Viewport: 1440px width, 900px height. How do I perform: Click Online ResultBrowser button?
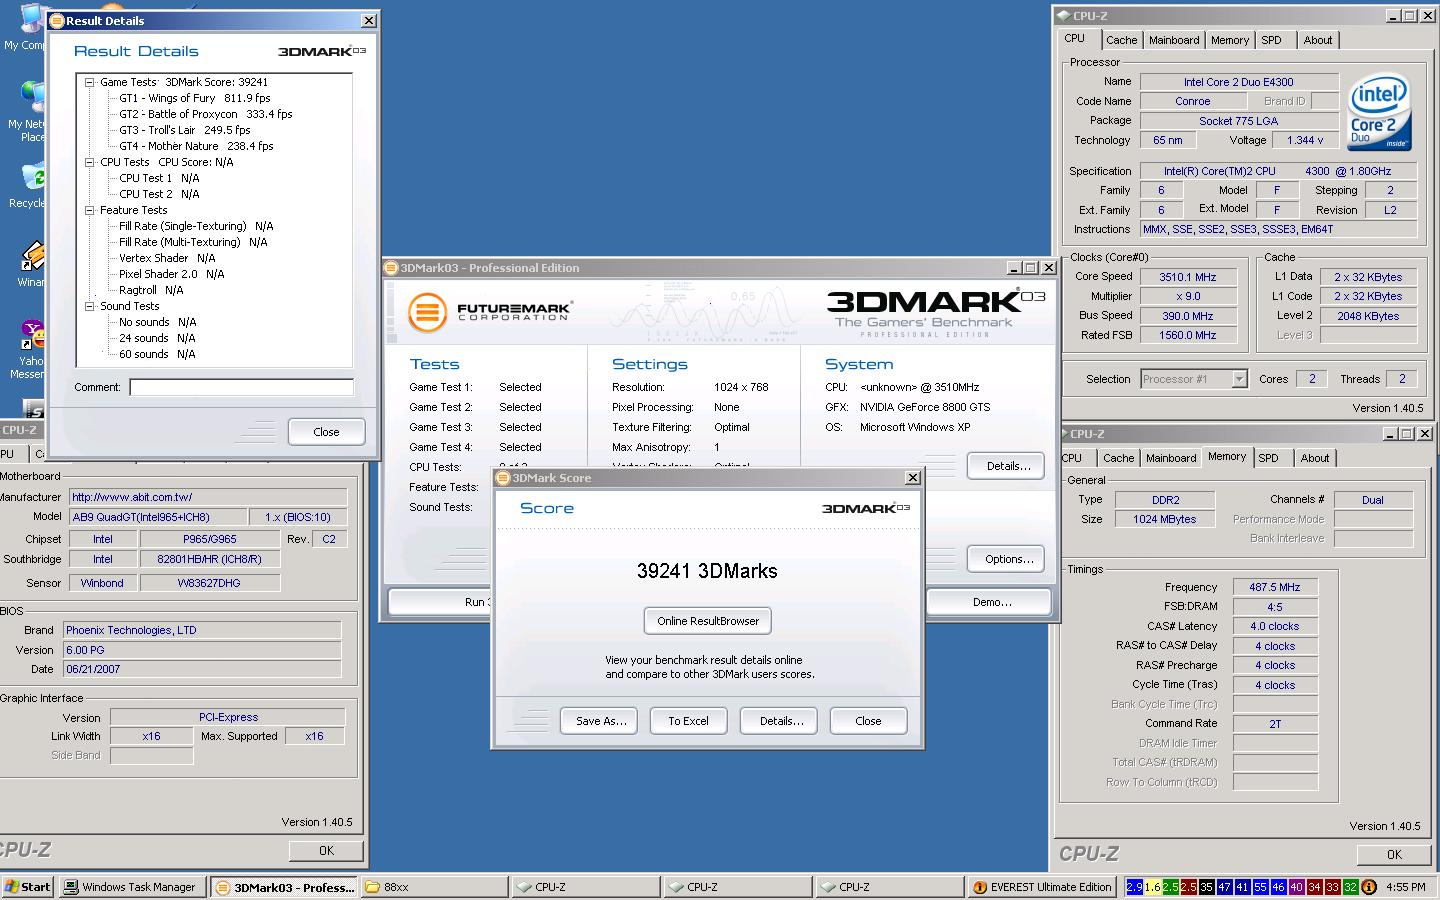pos(708,621)
